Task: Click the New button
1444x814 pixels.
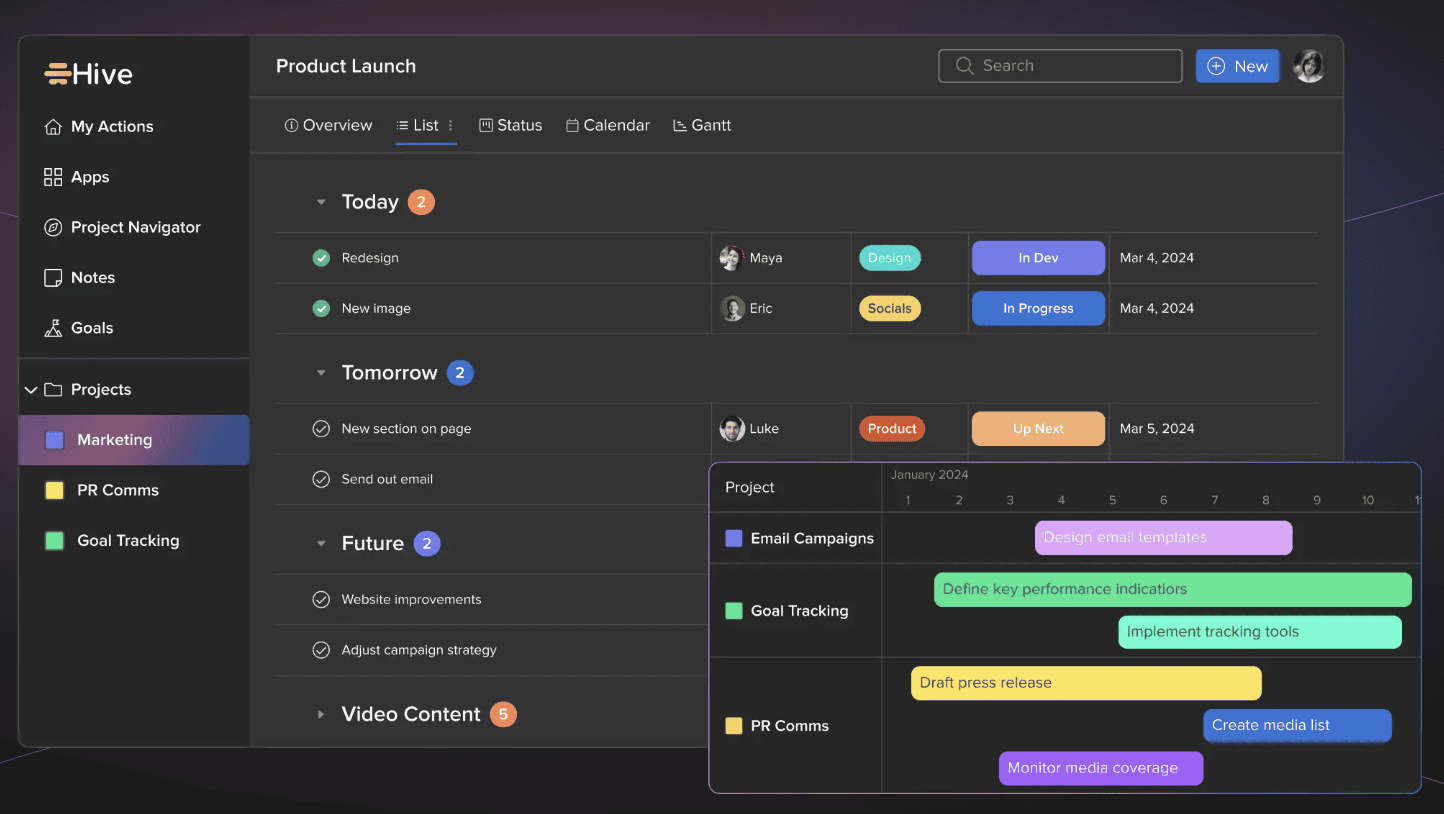Action: click(x=1237, y=66)
